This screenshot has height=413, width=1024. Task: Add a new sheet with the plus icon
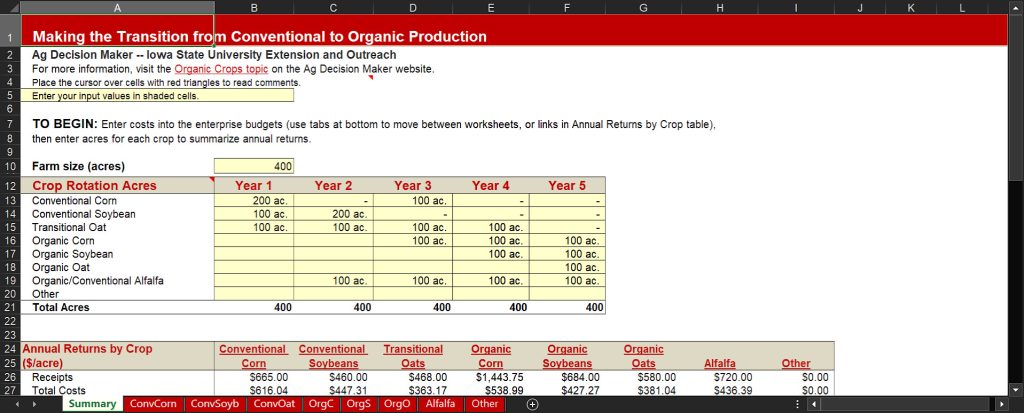tap(532, 404)
